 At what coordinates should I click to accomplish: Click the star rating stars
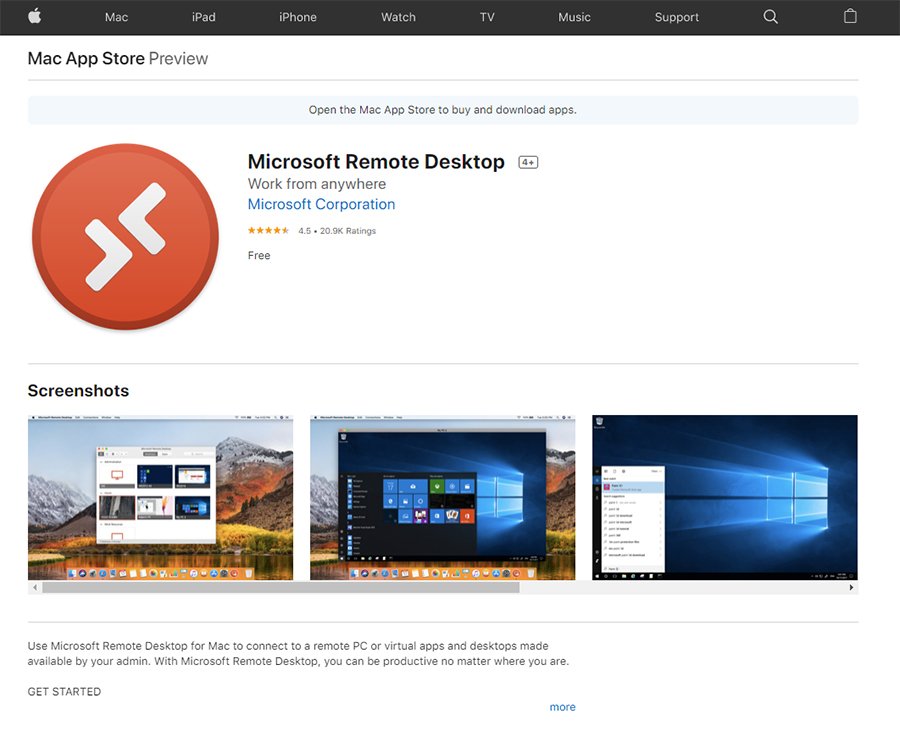point(267,229)
